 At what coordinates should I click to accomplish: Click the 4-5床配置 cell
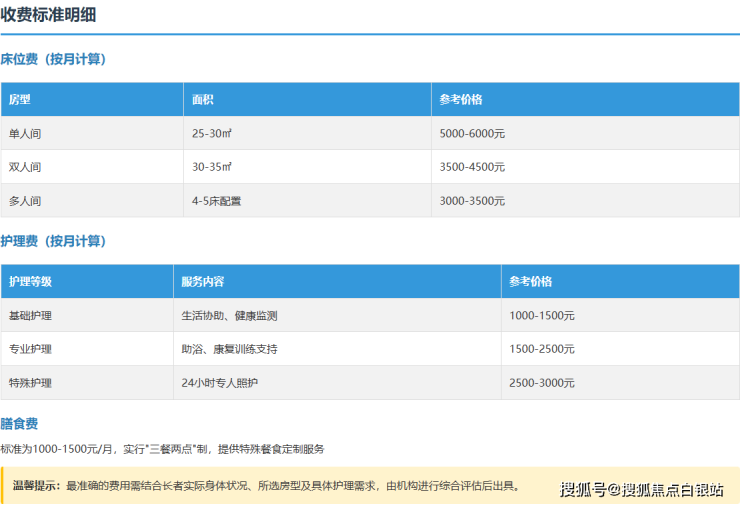coord(216,201)
